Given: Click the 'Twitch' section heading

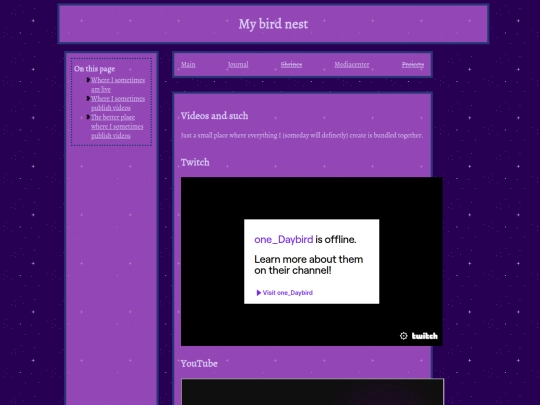Looking at the screenshot, I should 195,162.
